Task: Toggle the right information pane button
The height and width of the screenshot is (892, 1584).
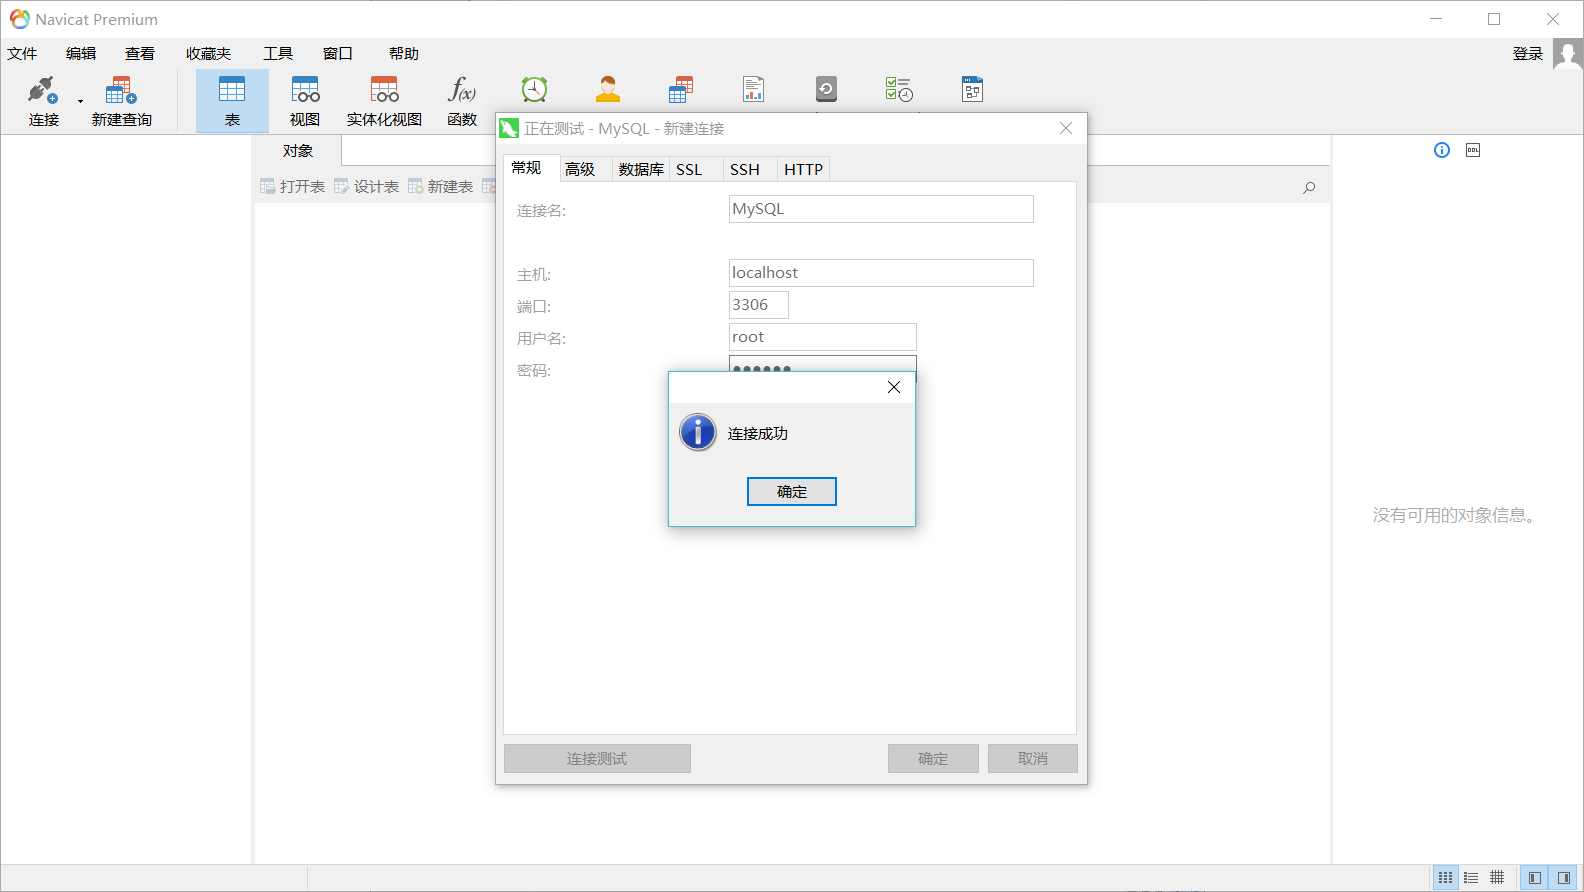Action: point(1564,878)
